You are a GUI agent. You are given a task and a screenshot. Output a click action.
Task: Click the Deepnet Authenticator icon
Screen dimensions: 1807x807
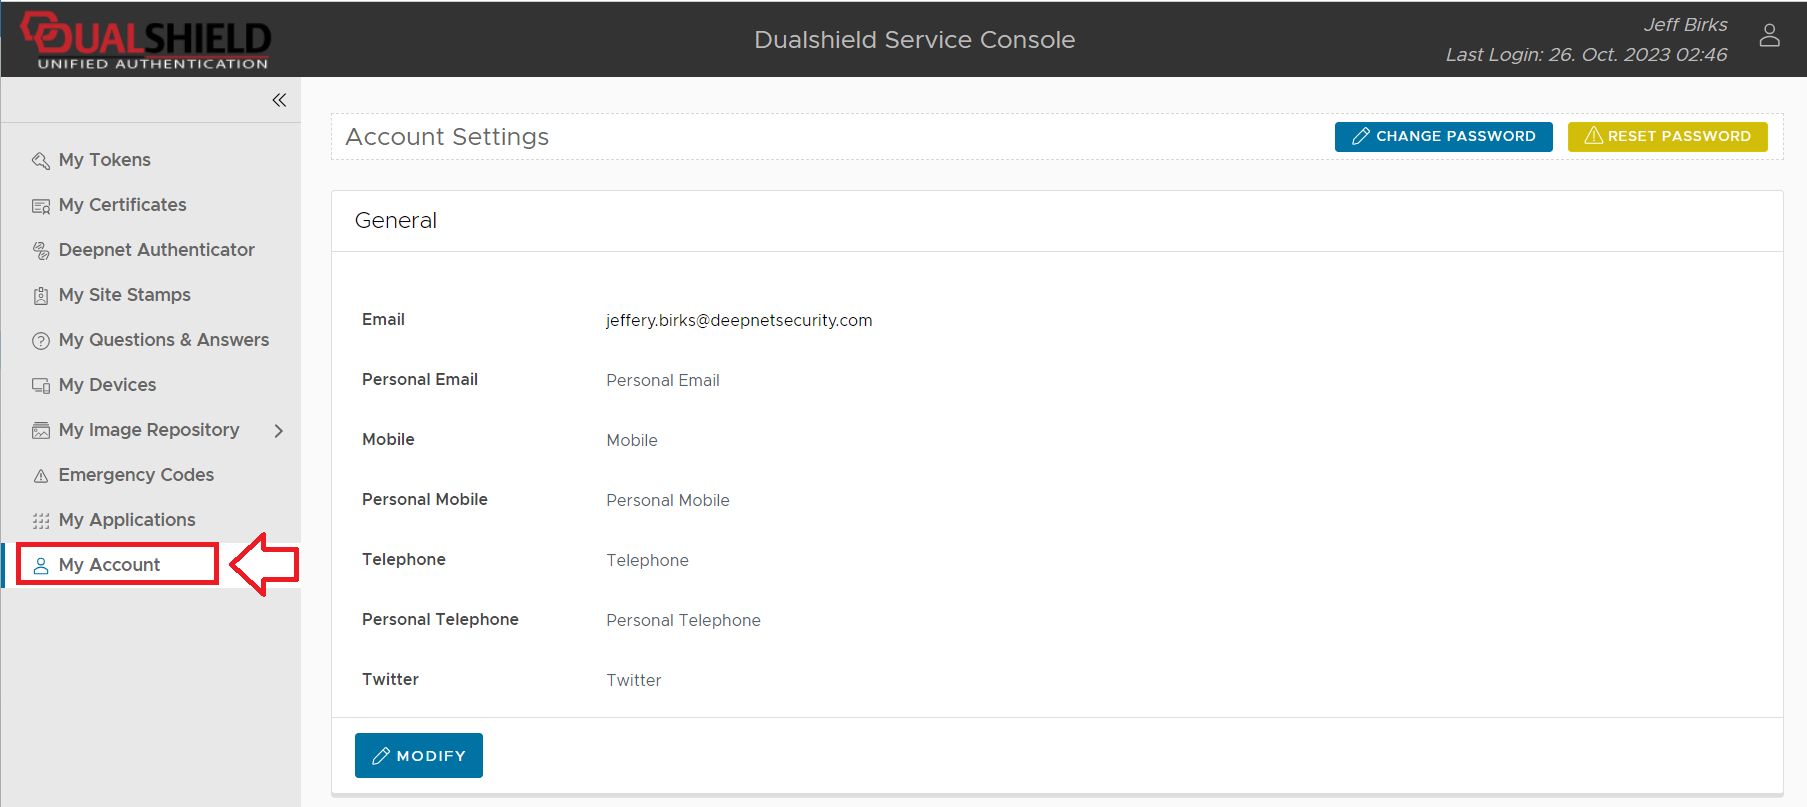tap(41, 251)
